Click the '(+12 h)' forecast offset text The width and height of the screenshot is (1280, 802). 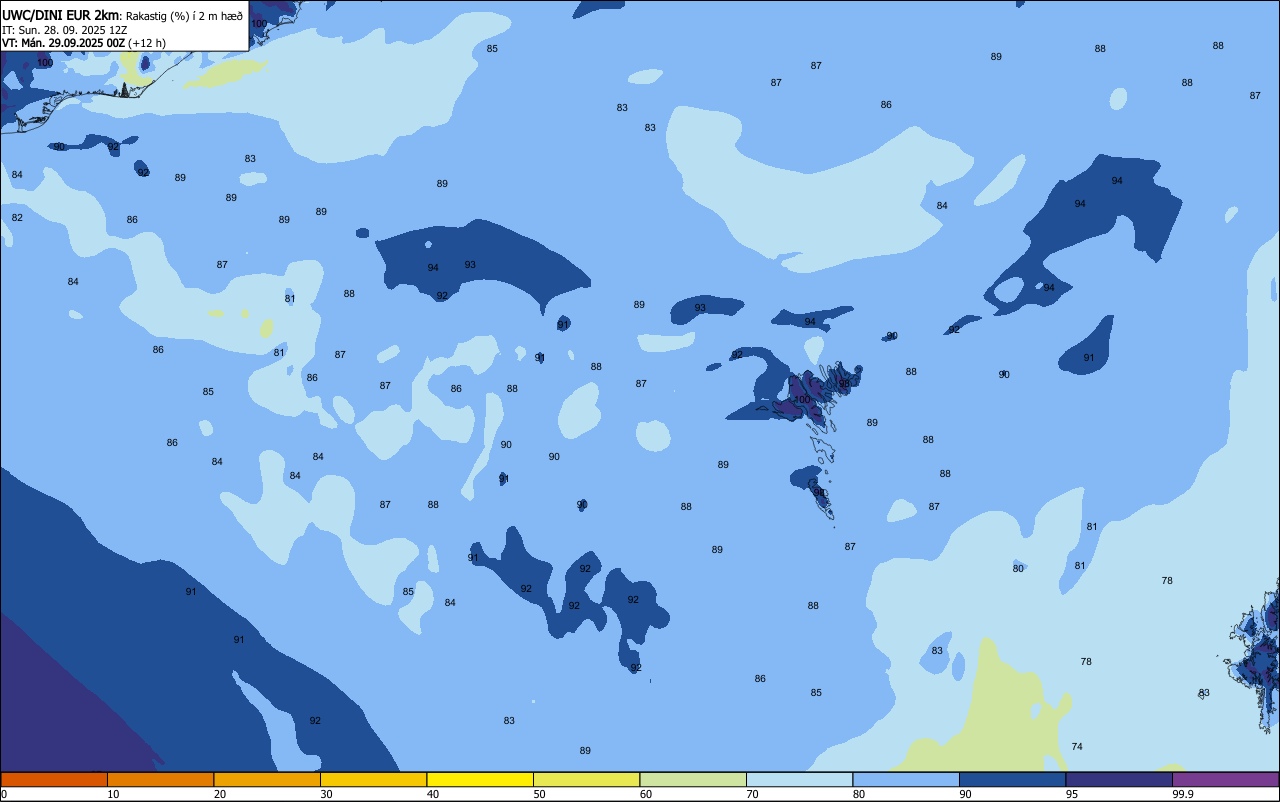pos(147,43)
